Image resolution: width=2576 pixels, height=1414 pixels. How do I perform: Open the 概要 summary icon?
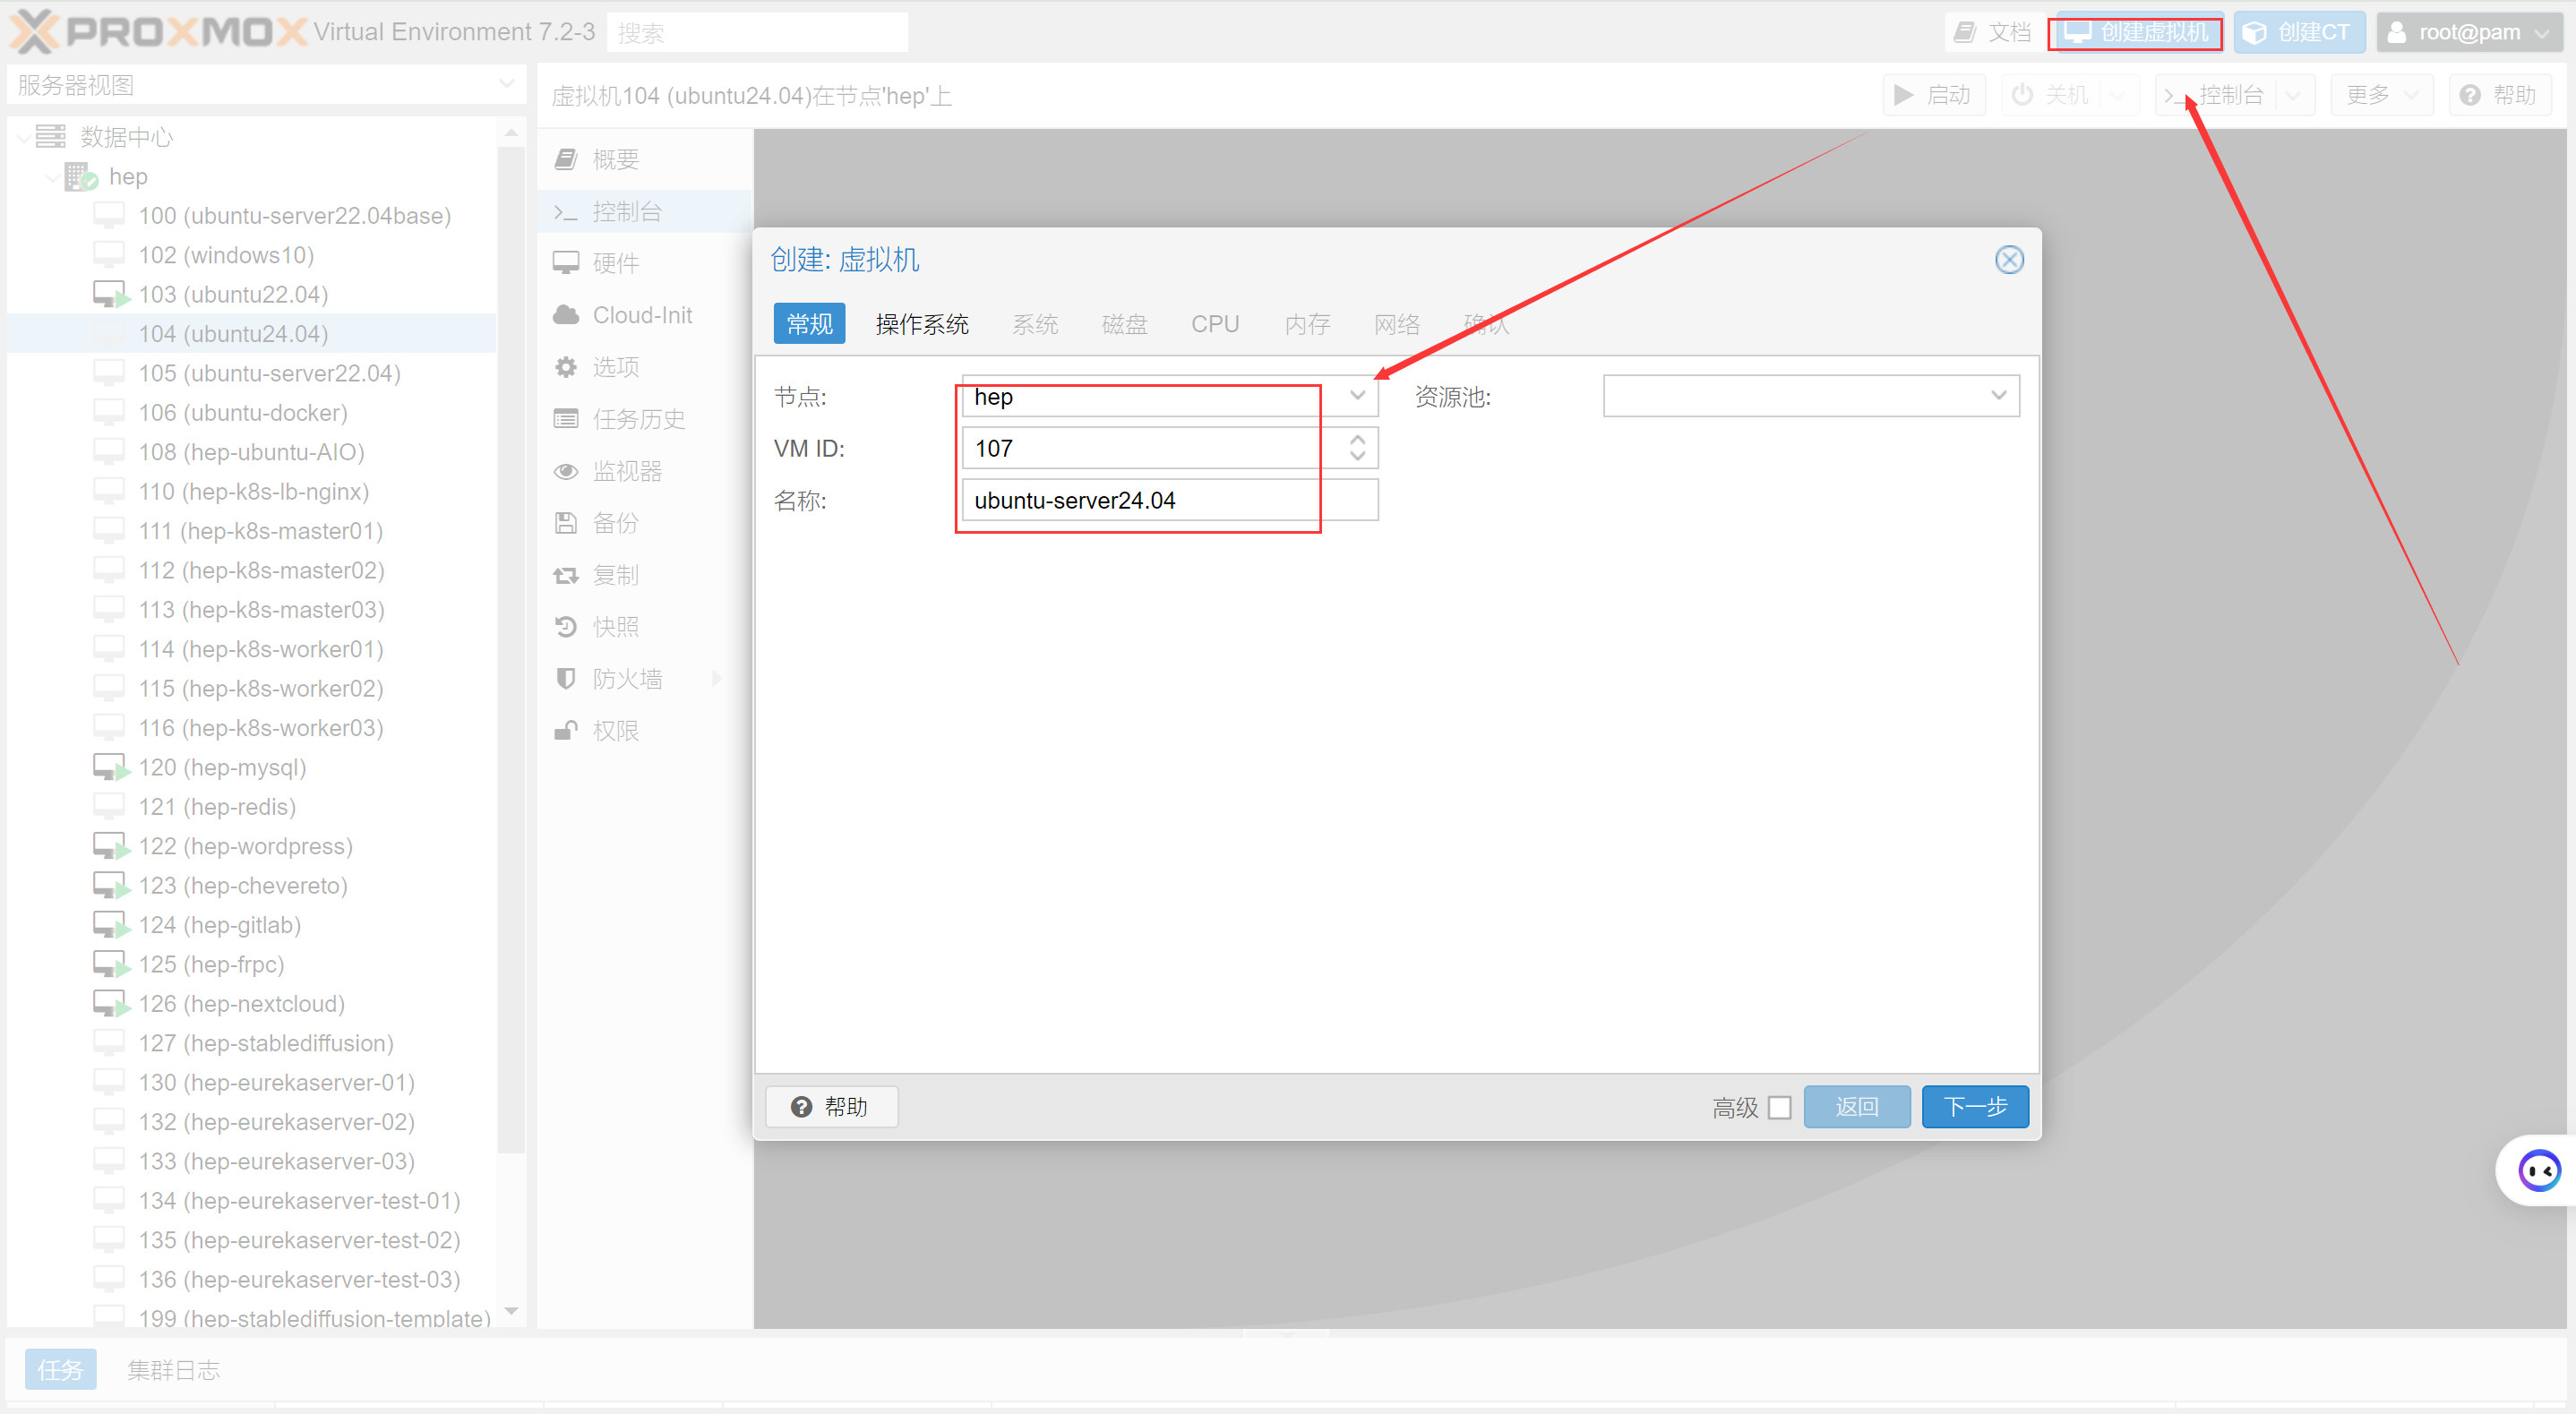566,159
